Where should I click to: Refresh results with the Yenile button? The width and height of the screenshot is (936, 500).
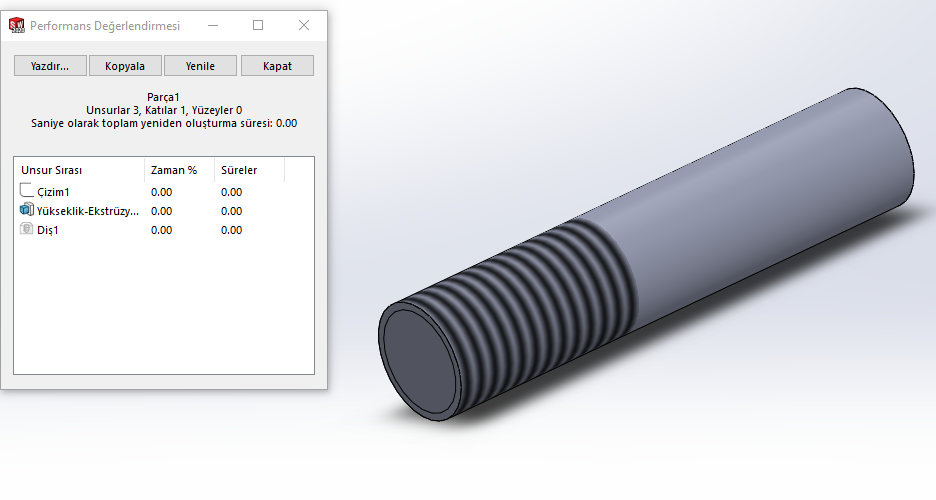200,66
